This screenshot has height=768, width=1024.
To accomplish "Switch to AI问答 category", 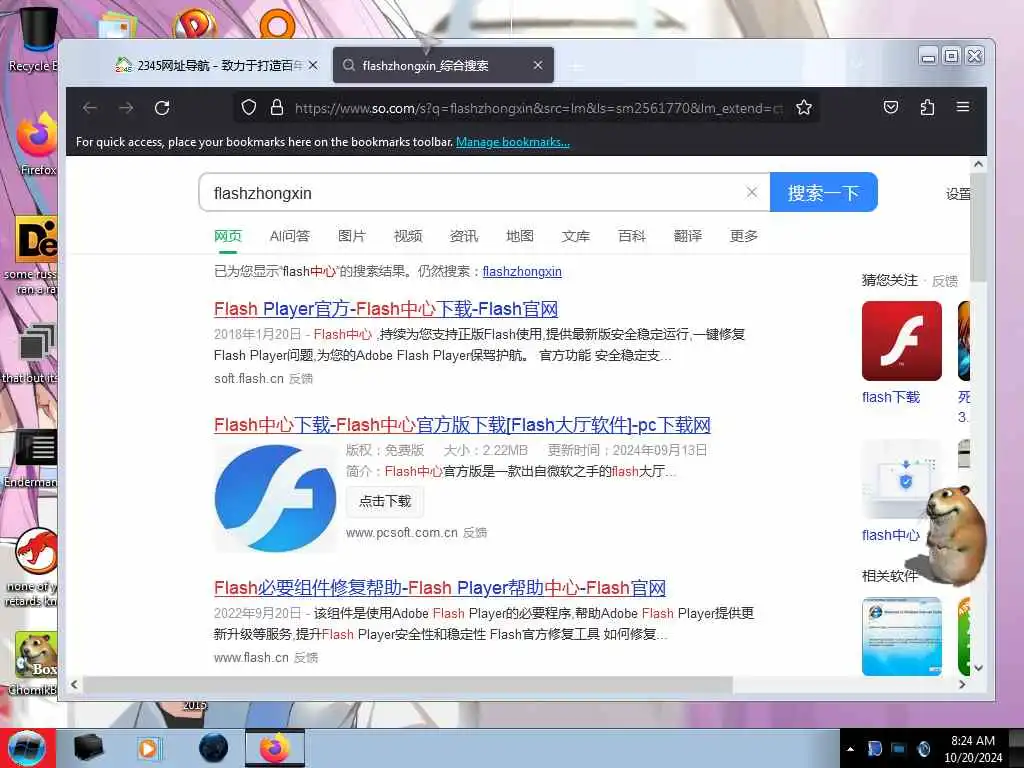I will 289,236.
